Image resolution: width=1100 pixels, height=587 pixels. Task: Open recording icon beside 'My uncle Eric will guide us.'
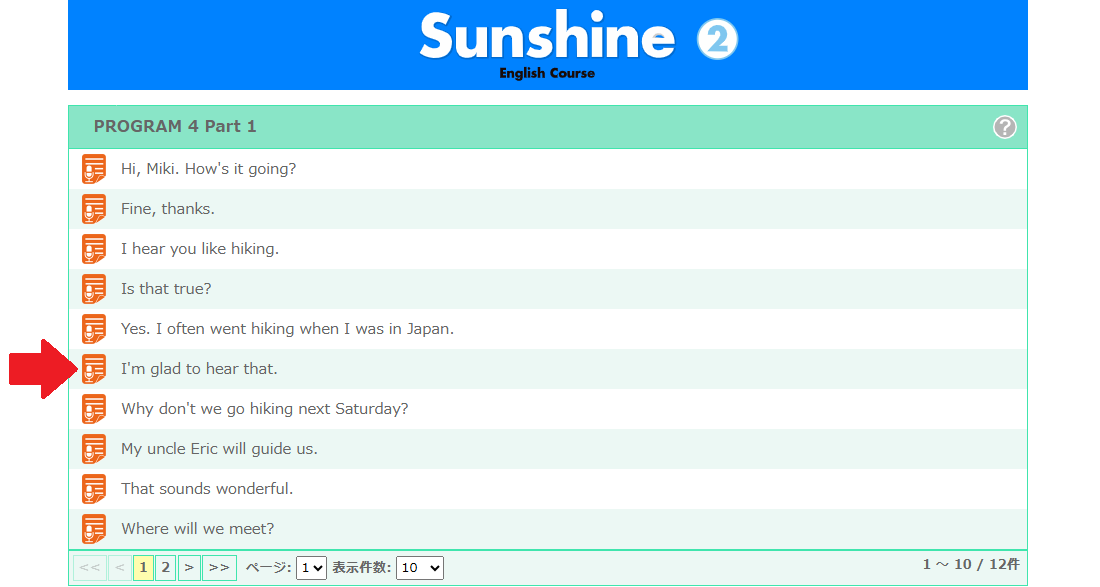[94, 449]
